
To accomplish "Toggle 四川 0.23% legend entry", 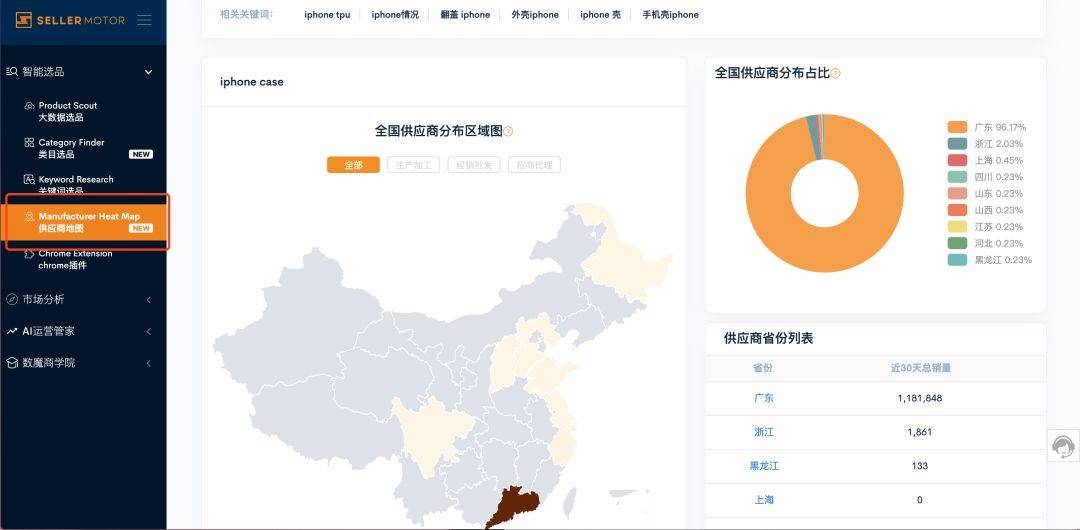I will (x=986, y=177).
